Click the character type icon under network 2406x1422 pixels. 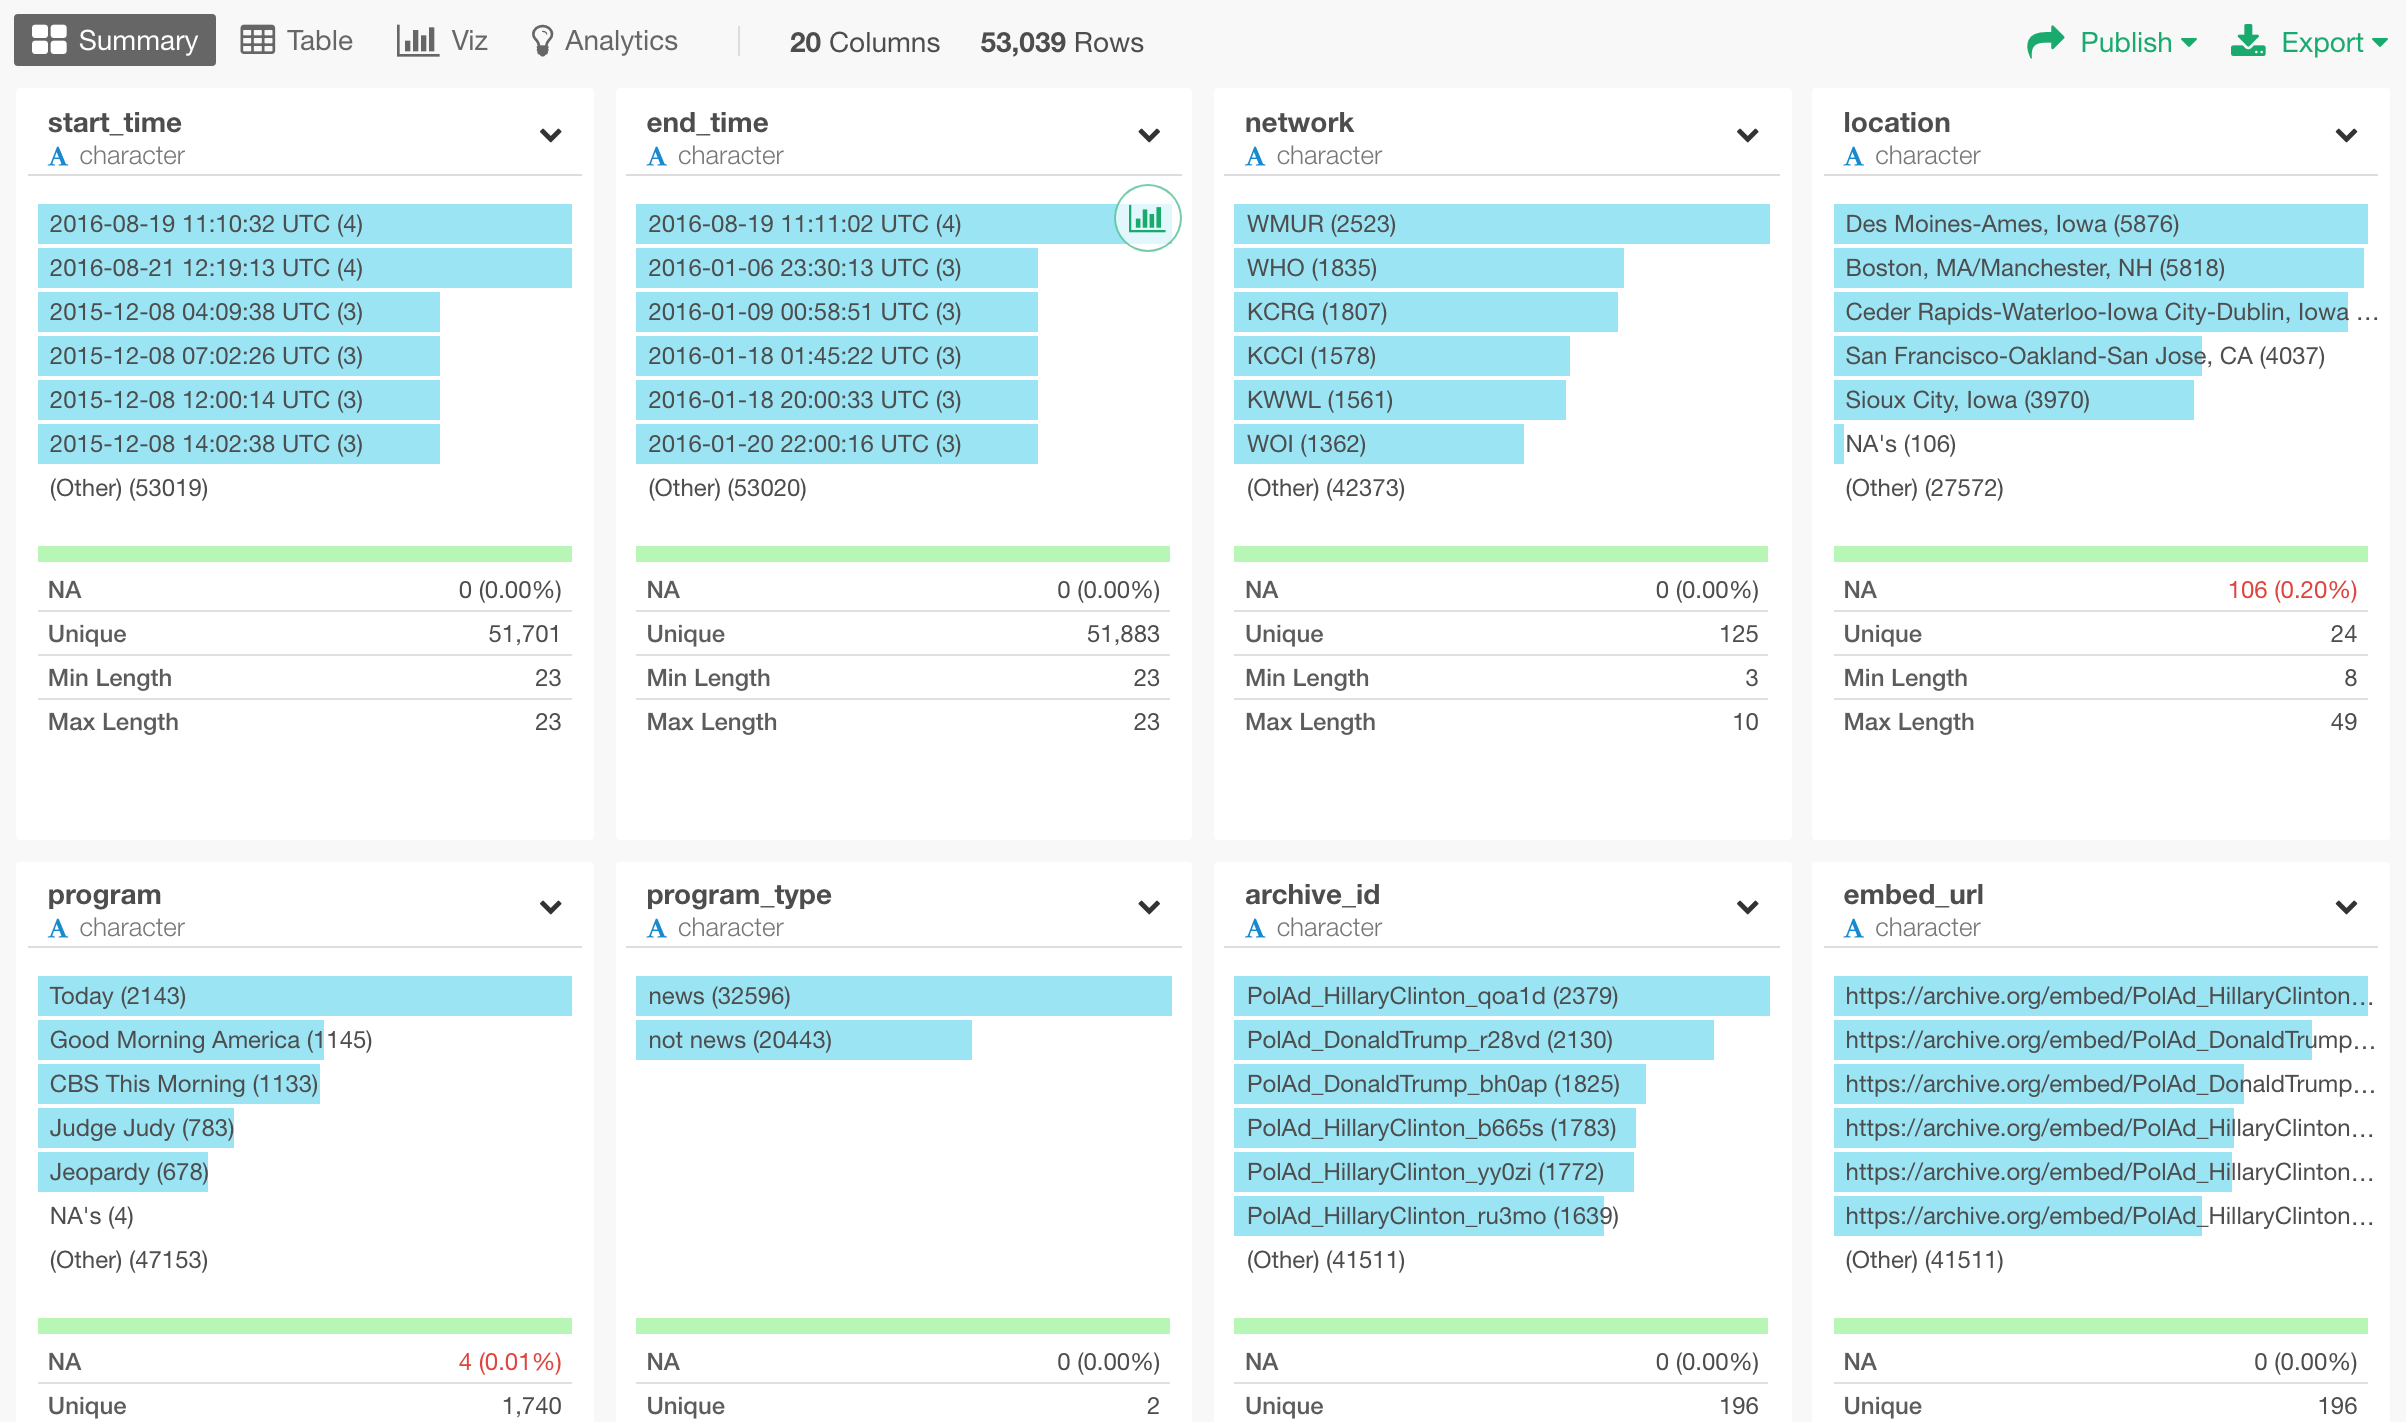point(1255,156)
